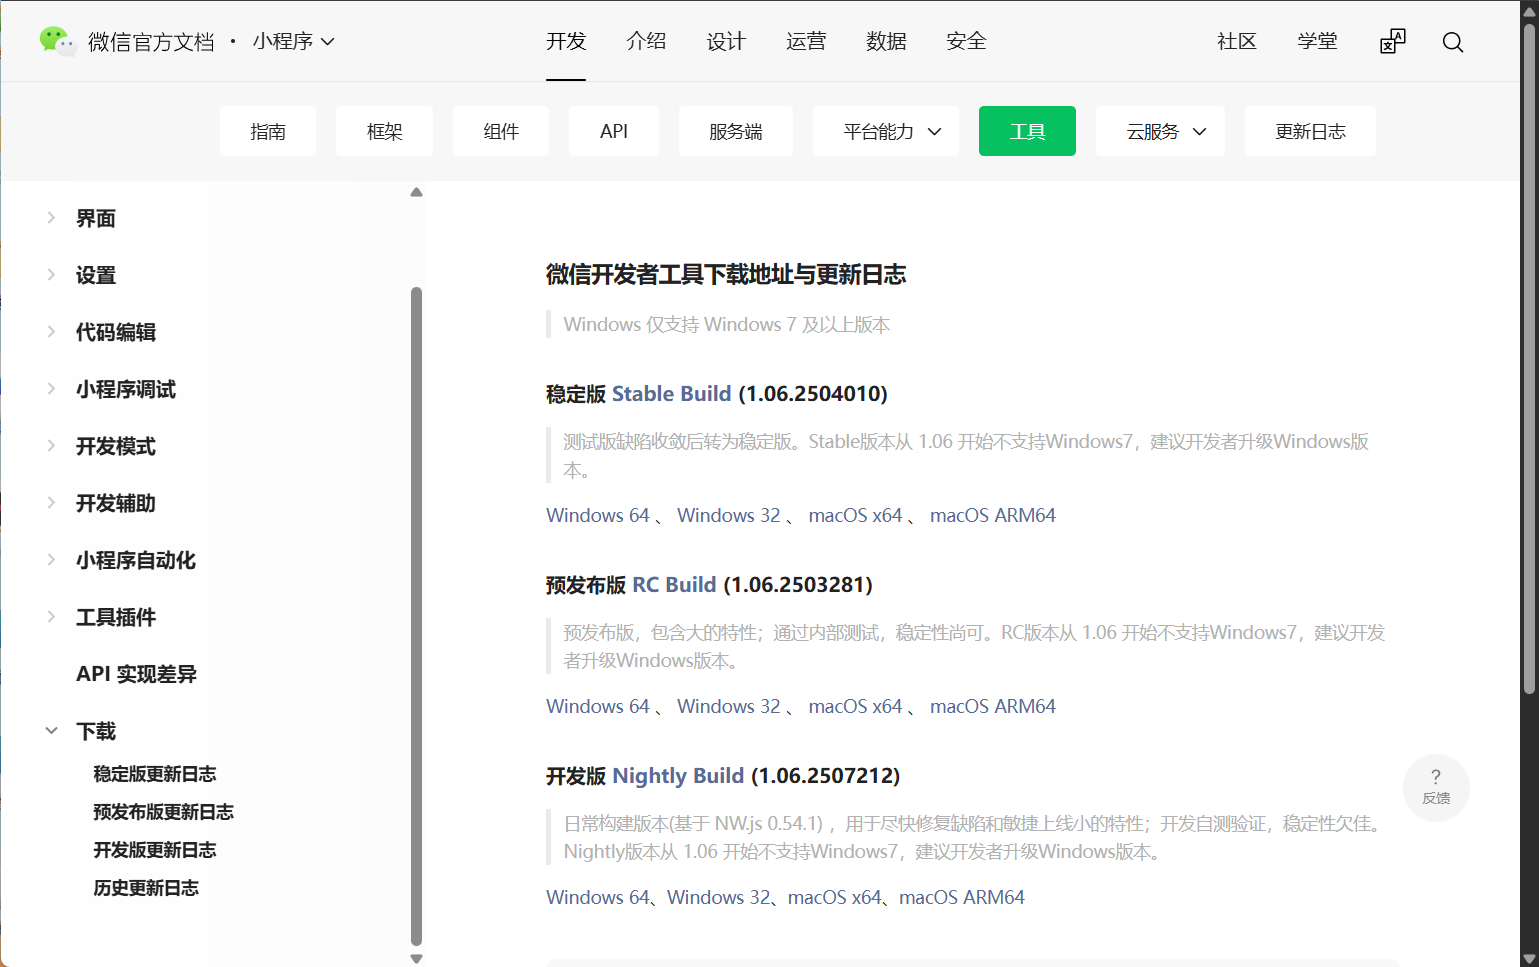Viewport: 1539px width, 967px height.
Task: Download RC Build Windows 32
Action: coord(729,706)
